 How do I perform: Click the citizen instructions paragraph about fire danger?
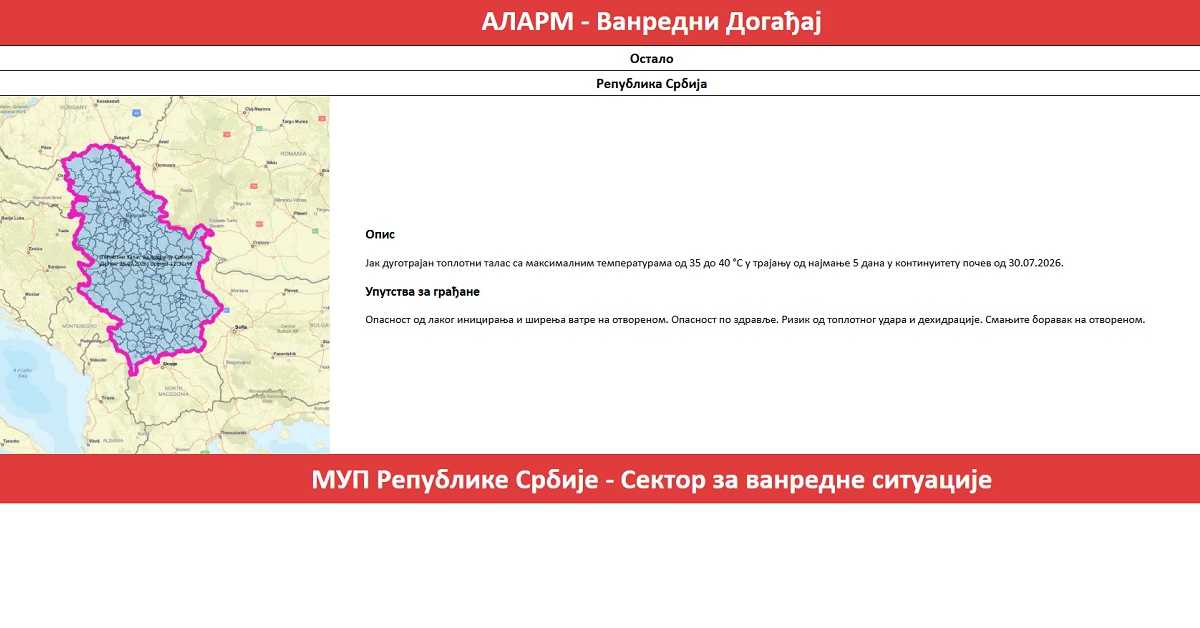click(755, 320)
